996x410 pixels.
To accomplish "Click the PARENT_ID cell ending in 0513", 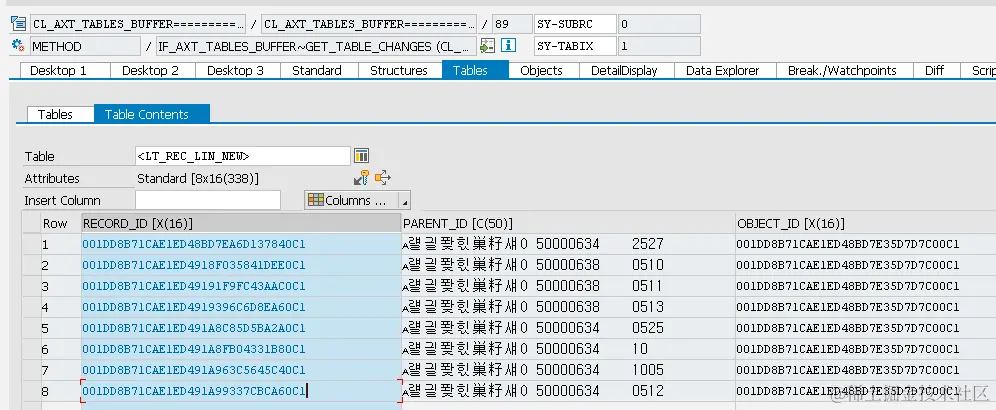I will tap(569, 307).
